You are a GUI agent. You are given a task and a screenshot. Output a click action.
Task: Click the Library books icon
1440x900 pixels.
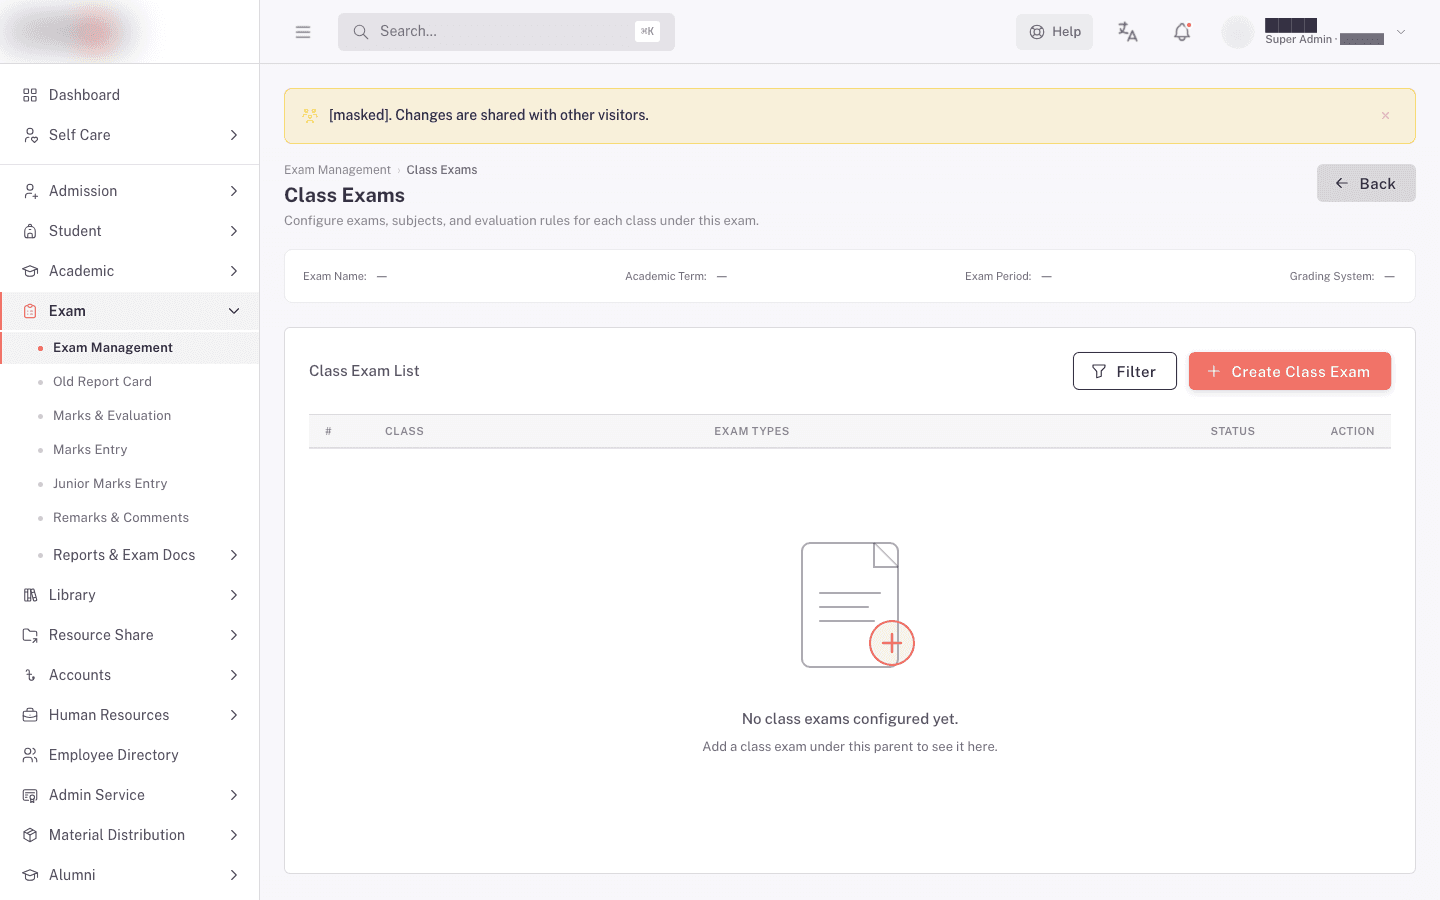click(30, 595)
